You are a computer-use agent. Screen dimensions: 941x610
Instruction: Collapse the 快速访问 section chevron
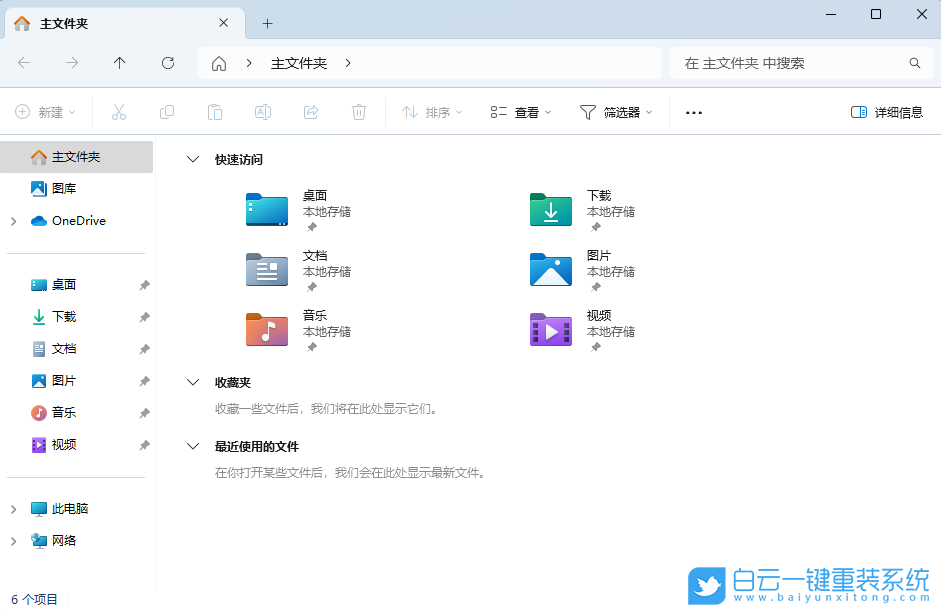(192, 158)
